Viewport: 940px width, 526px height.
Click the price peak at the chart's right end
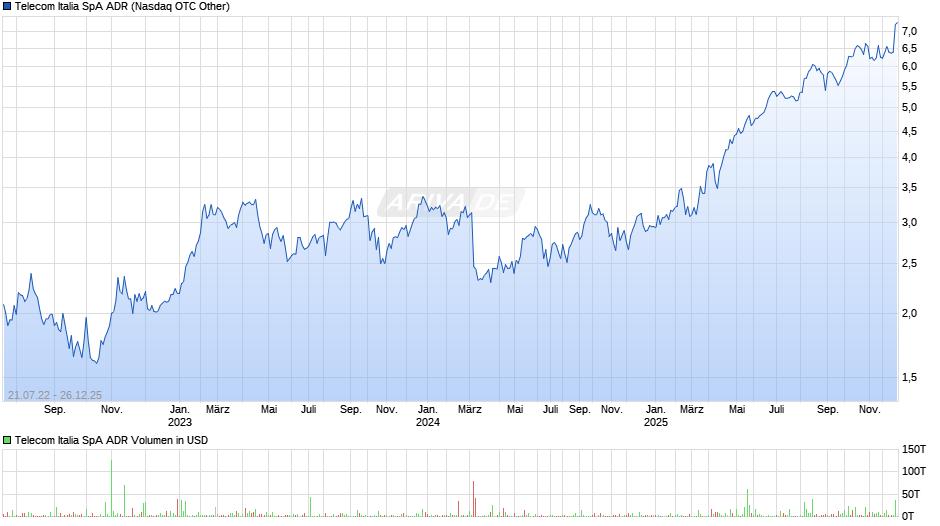[896, 23]
